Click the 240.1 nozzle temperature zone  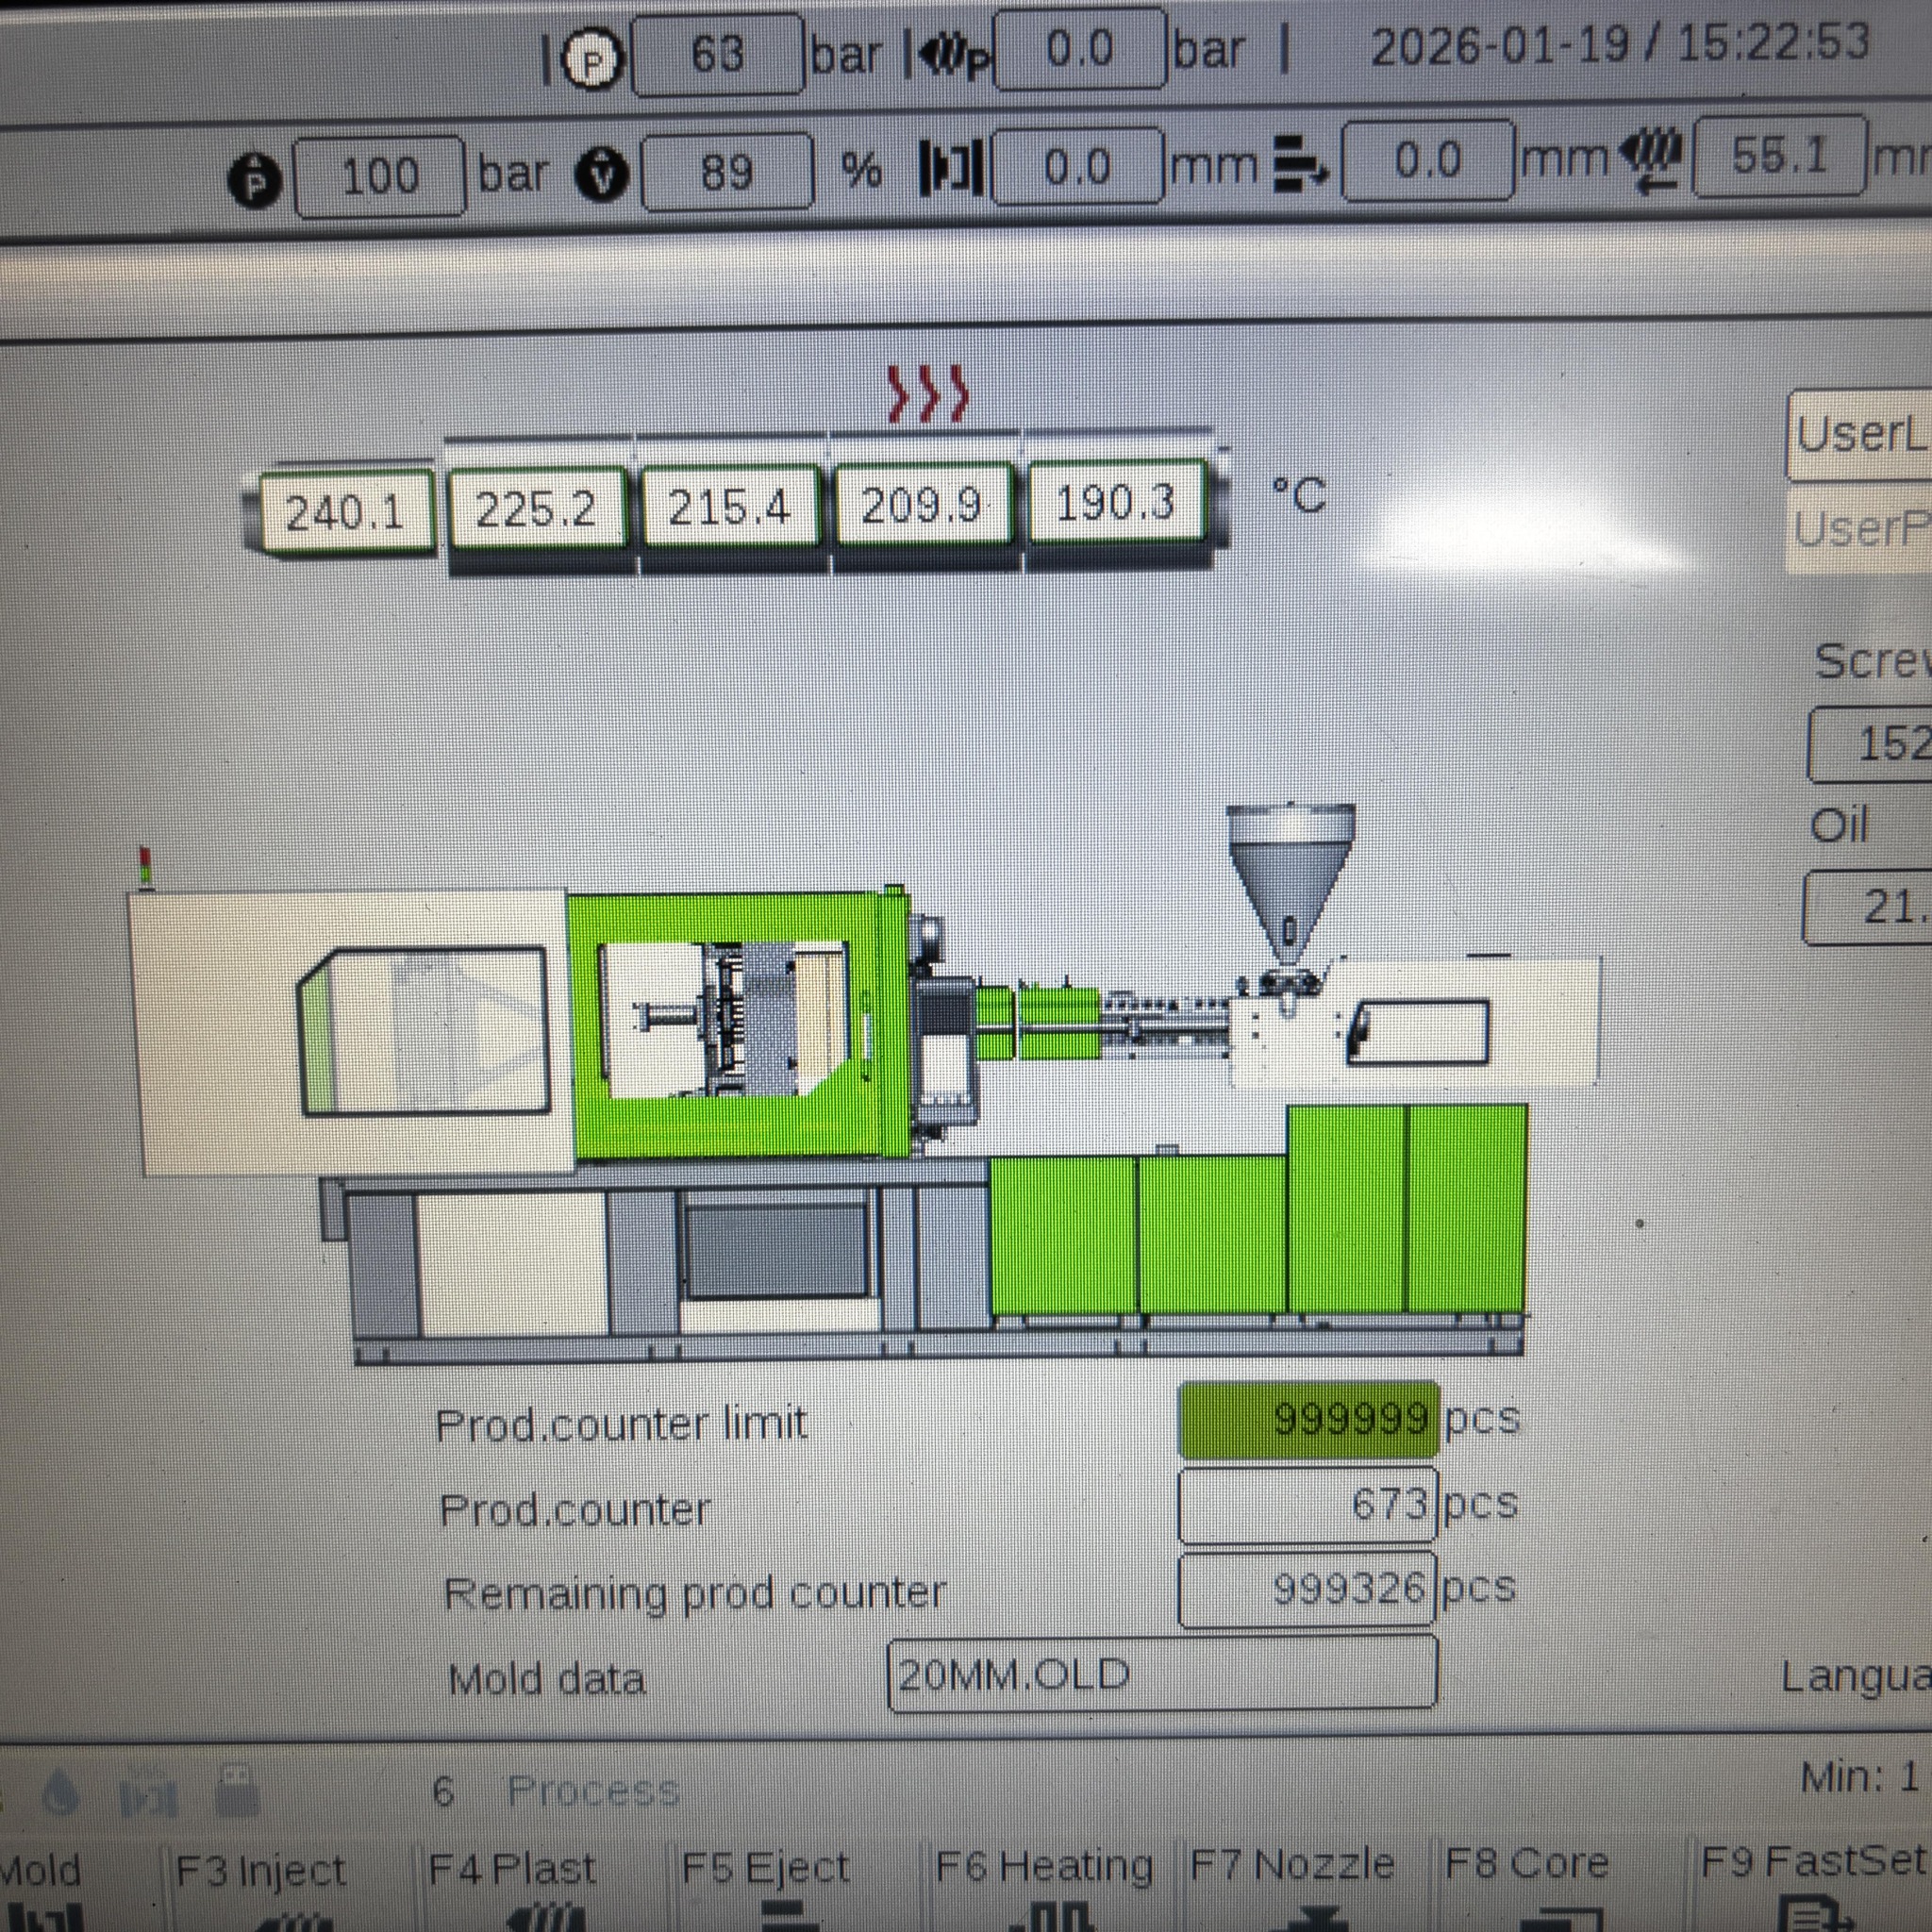pyautogui.click(x=346, y=513)
